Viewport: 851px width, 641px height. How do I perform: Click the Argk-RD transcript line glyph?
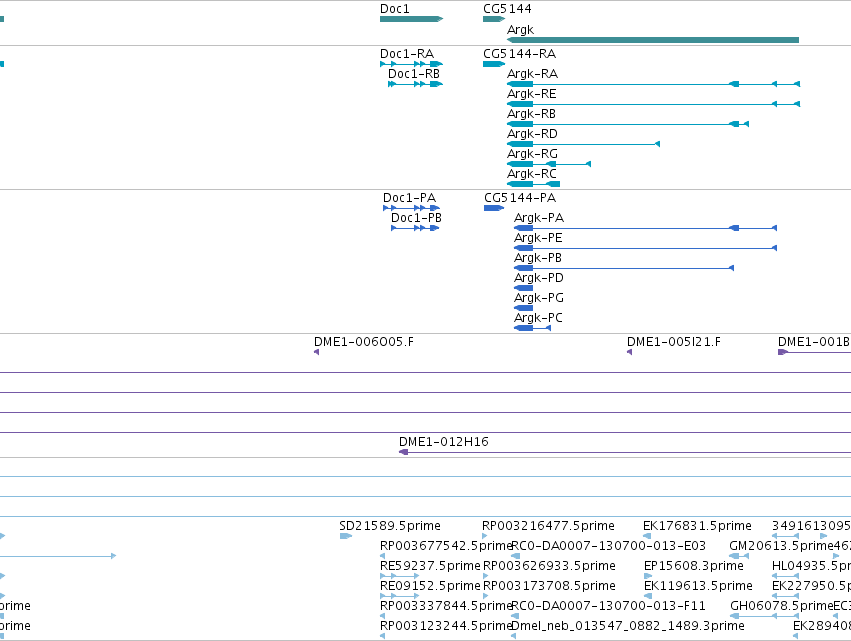tap(583, 144)
